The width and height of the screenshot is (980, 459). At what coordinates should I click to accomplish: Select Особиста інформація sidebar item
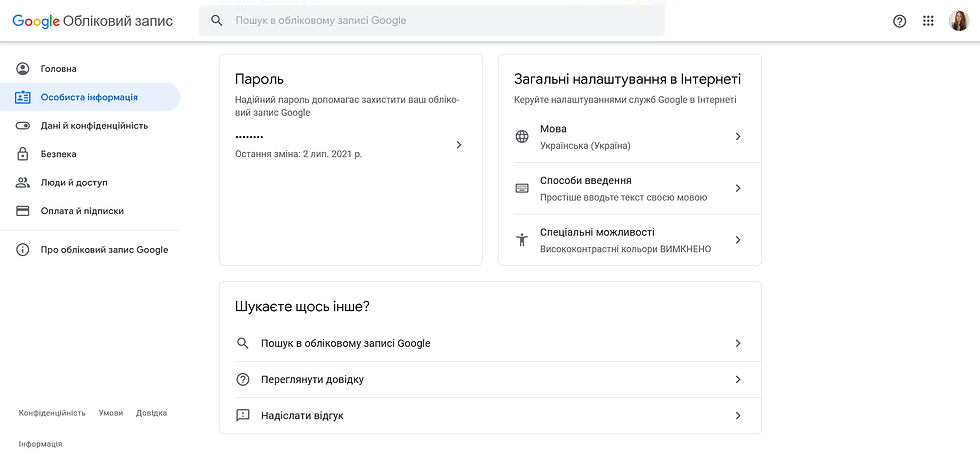click(x=90, y=97)
